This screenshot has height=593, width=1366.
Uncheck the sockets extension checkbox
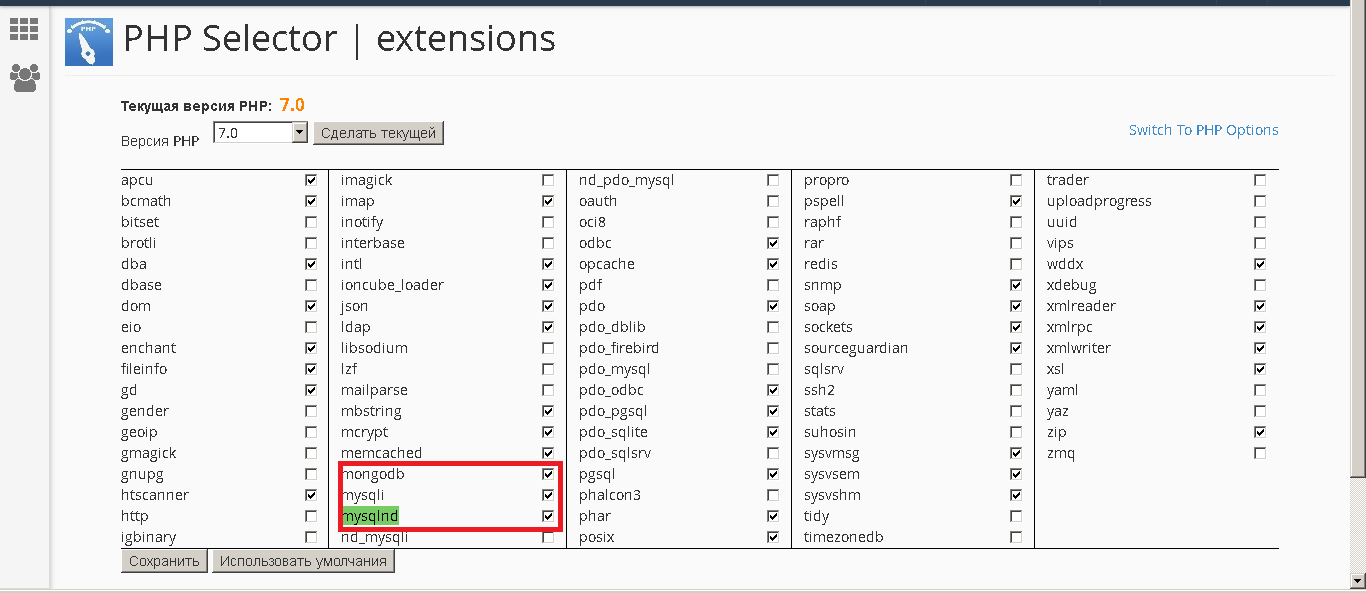tap(1016, 327)
